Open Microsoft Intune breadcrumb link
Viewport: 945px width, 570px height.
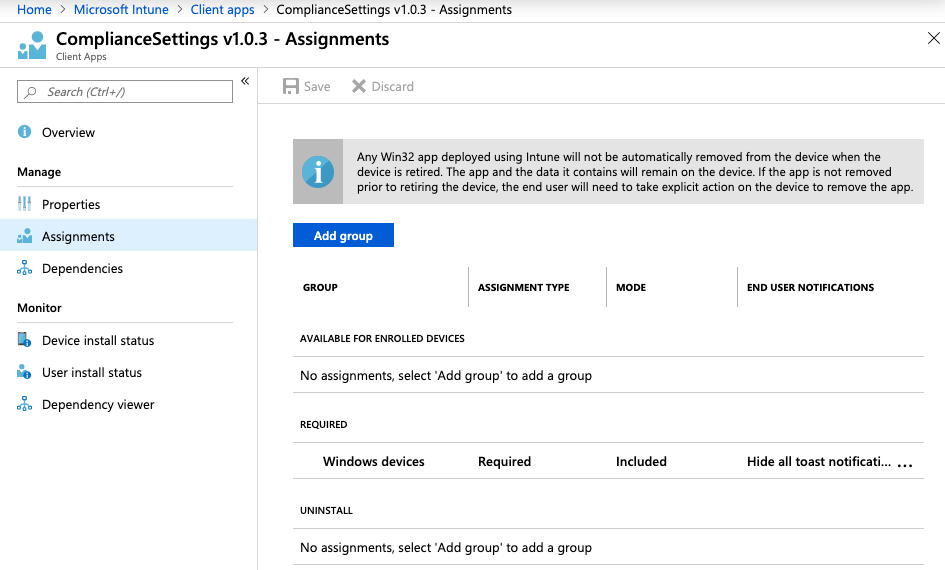tap(121, 10)
